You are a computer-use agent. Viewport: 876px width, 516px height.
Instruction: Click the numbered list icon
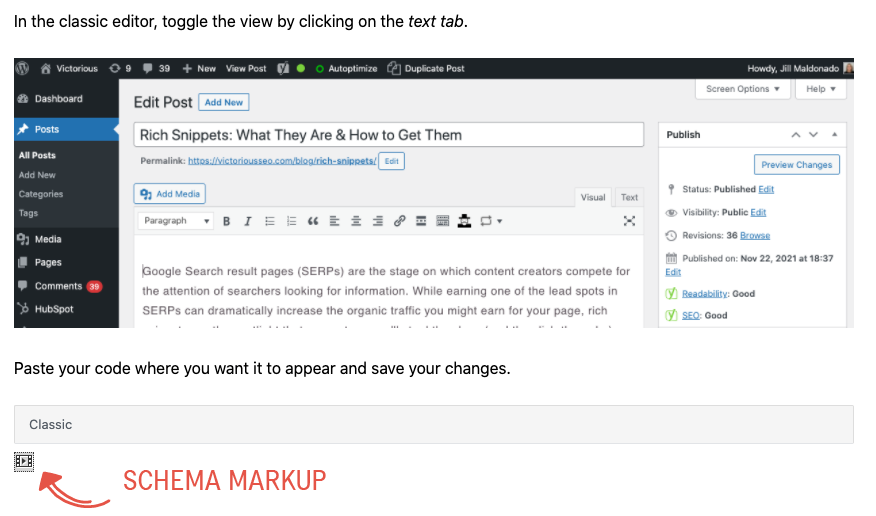point(291,221)
